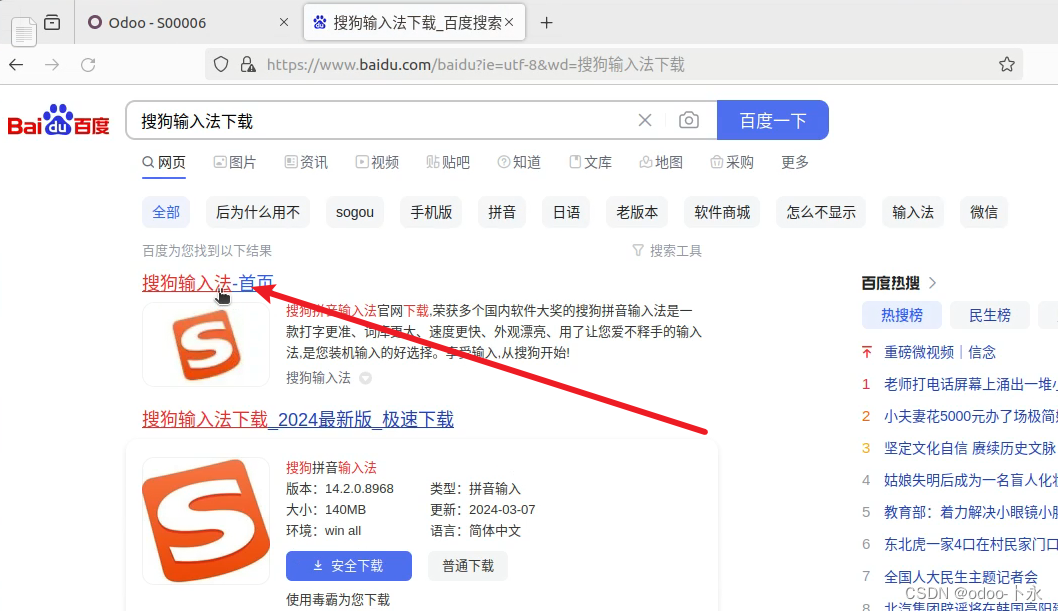Select the 网页 search category

[164, 163]
